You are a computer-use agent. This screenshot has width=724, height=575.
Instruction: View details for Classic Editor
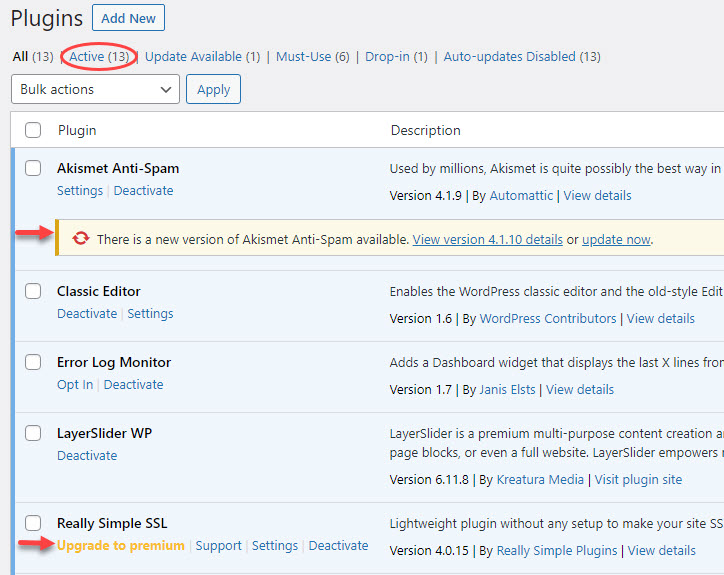[661, 319]
